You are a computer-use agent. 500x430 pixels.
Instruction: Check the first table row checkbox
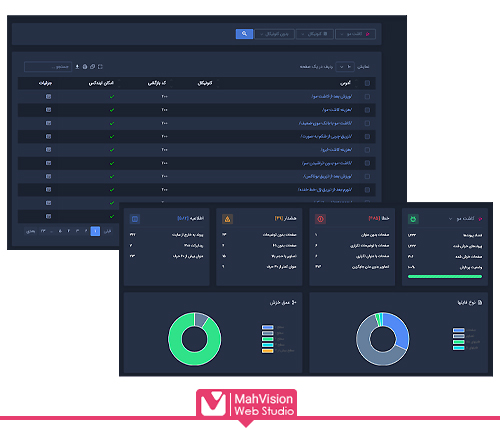point(367,96)
